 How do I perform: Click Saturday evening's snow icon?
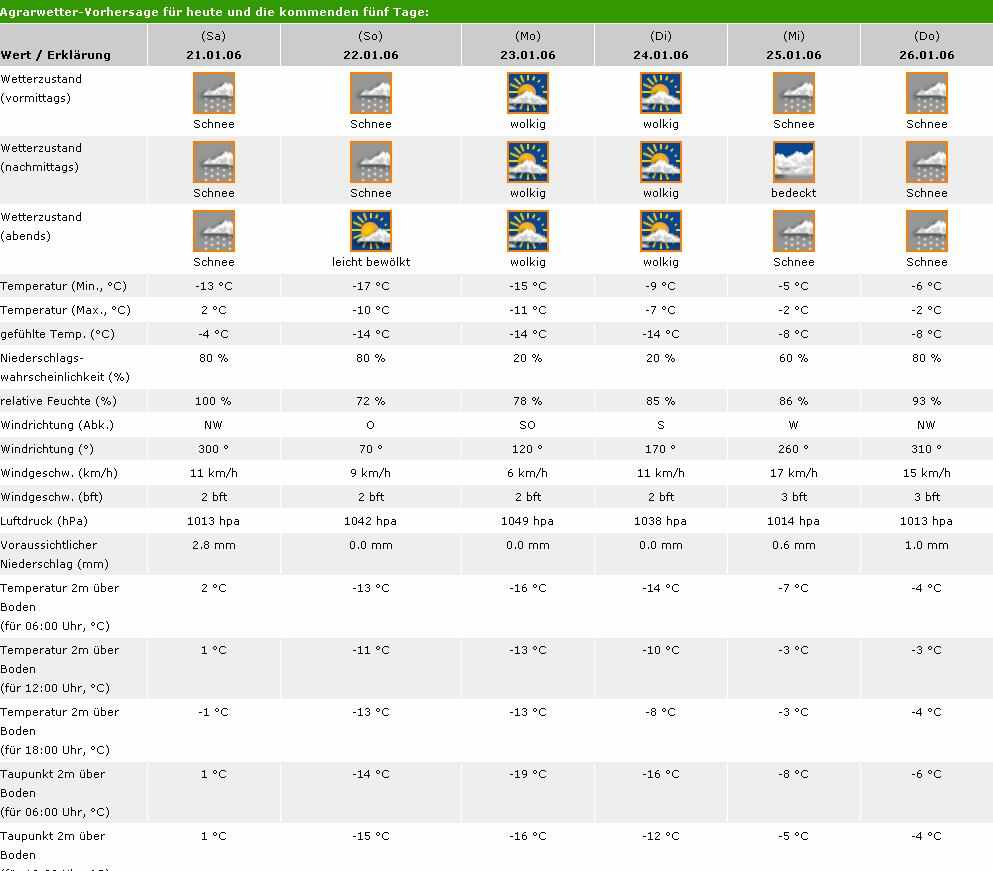213,231
